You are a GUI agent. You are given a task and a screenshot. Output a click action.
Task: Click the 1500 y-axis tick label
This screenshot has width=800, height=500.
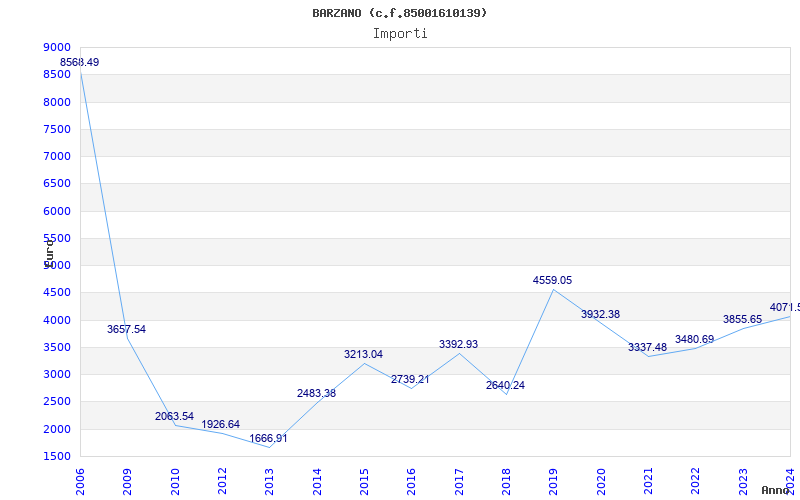pyautogui.click(x=57, y=456)
